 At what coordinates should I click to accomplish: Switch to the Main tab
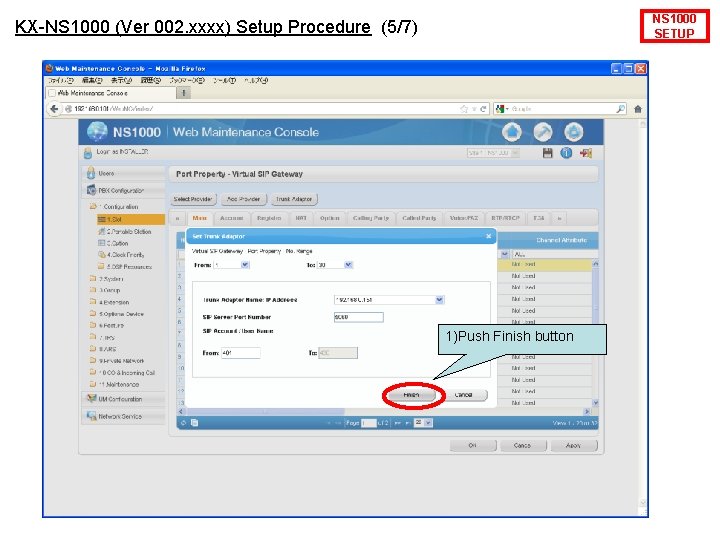click(199, 218)
